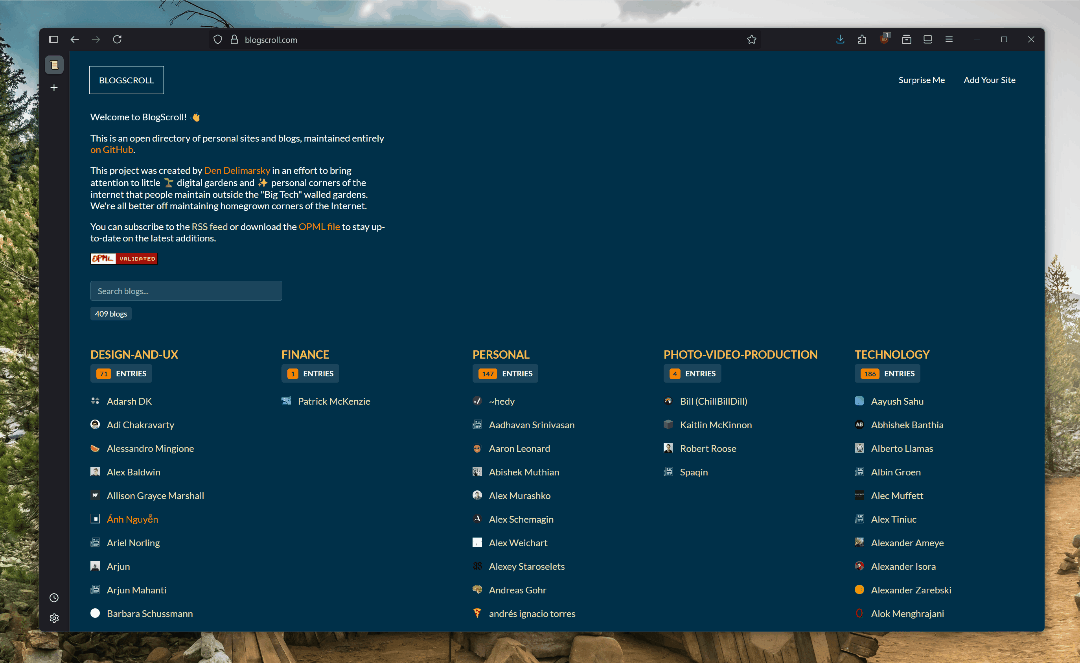Viewport: 1080px width, 663px height.
Task: Click the favicon beside Alessandro Mingione
Action: pos(95,448)
